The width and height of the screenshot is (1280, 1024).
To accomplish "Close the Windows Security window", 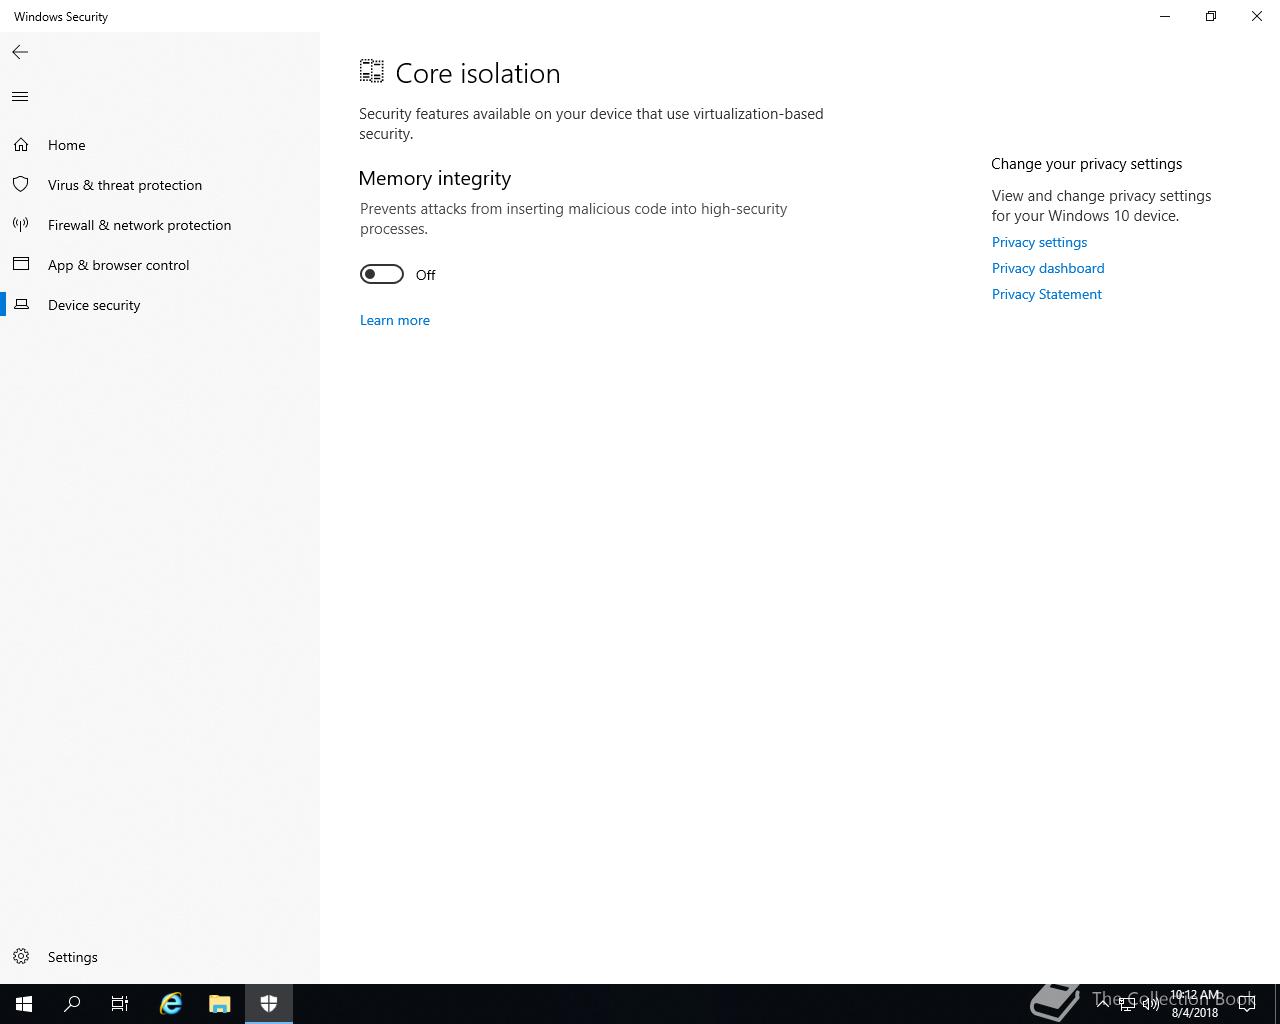I will pos(1257,16).
